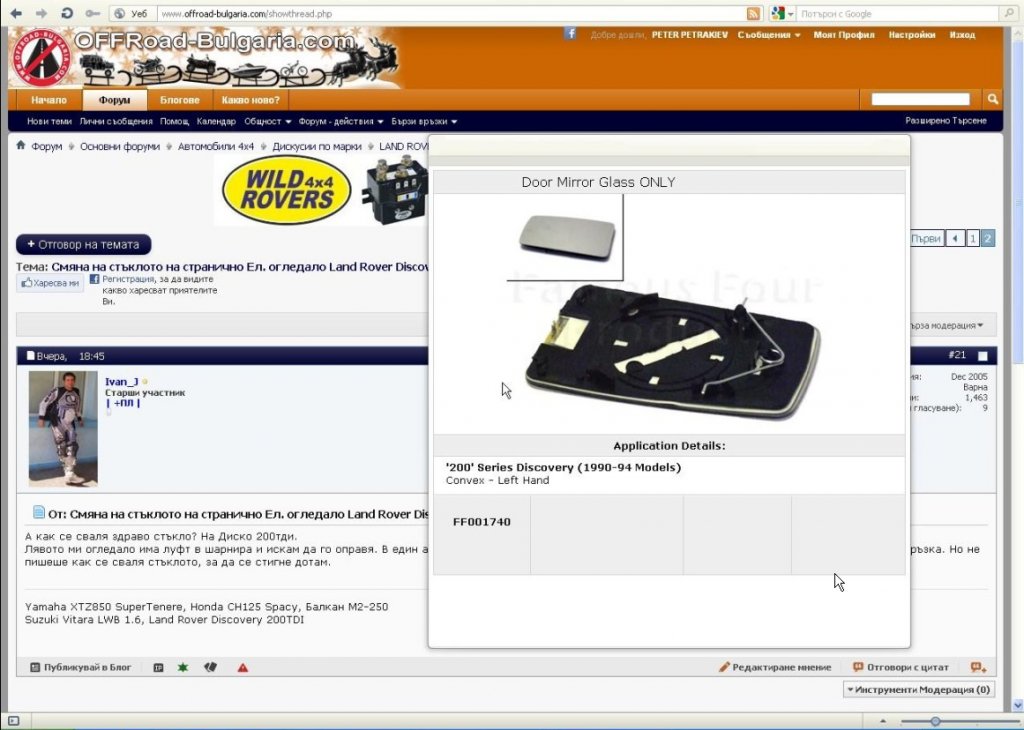The width and height of the screenshot is (1024, 730).
Task: Click the browser back arrow
Action: 16,13
